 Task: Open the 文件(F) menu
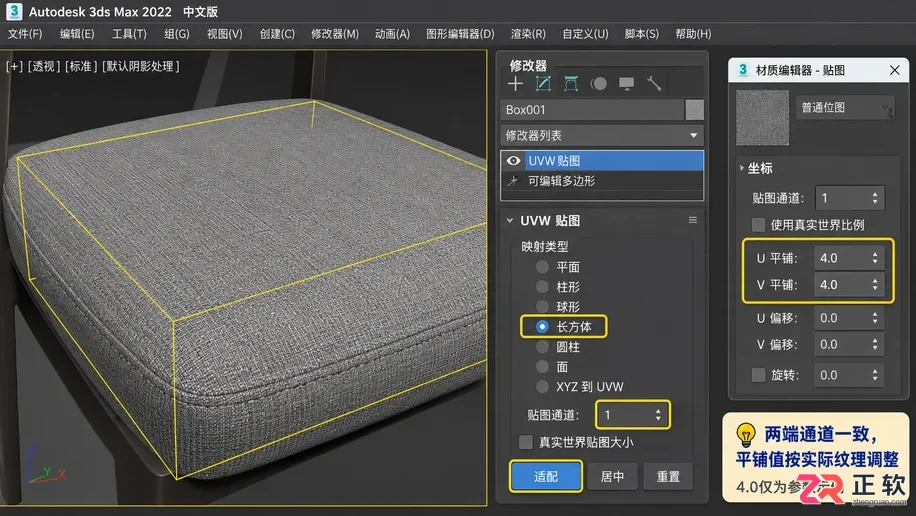tap(25, 34)
